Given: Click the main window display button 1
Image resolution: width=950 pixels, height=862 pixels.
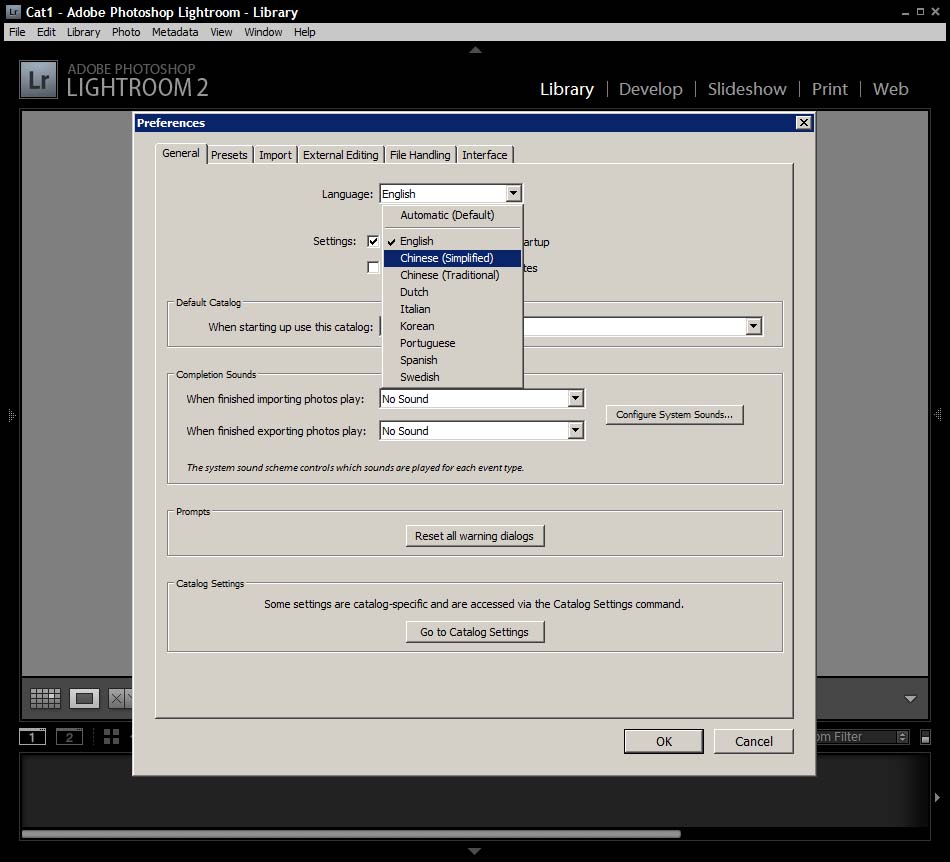Looking at the screenshot, I should point(32,737).
